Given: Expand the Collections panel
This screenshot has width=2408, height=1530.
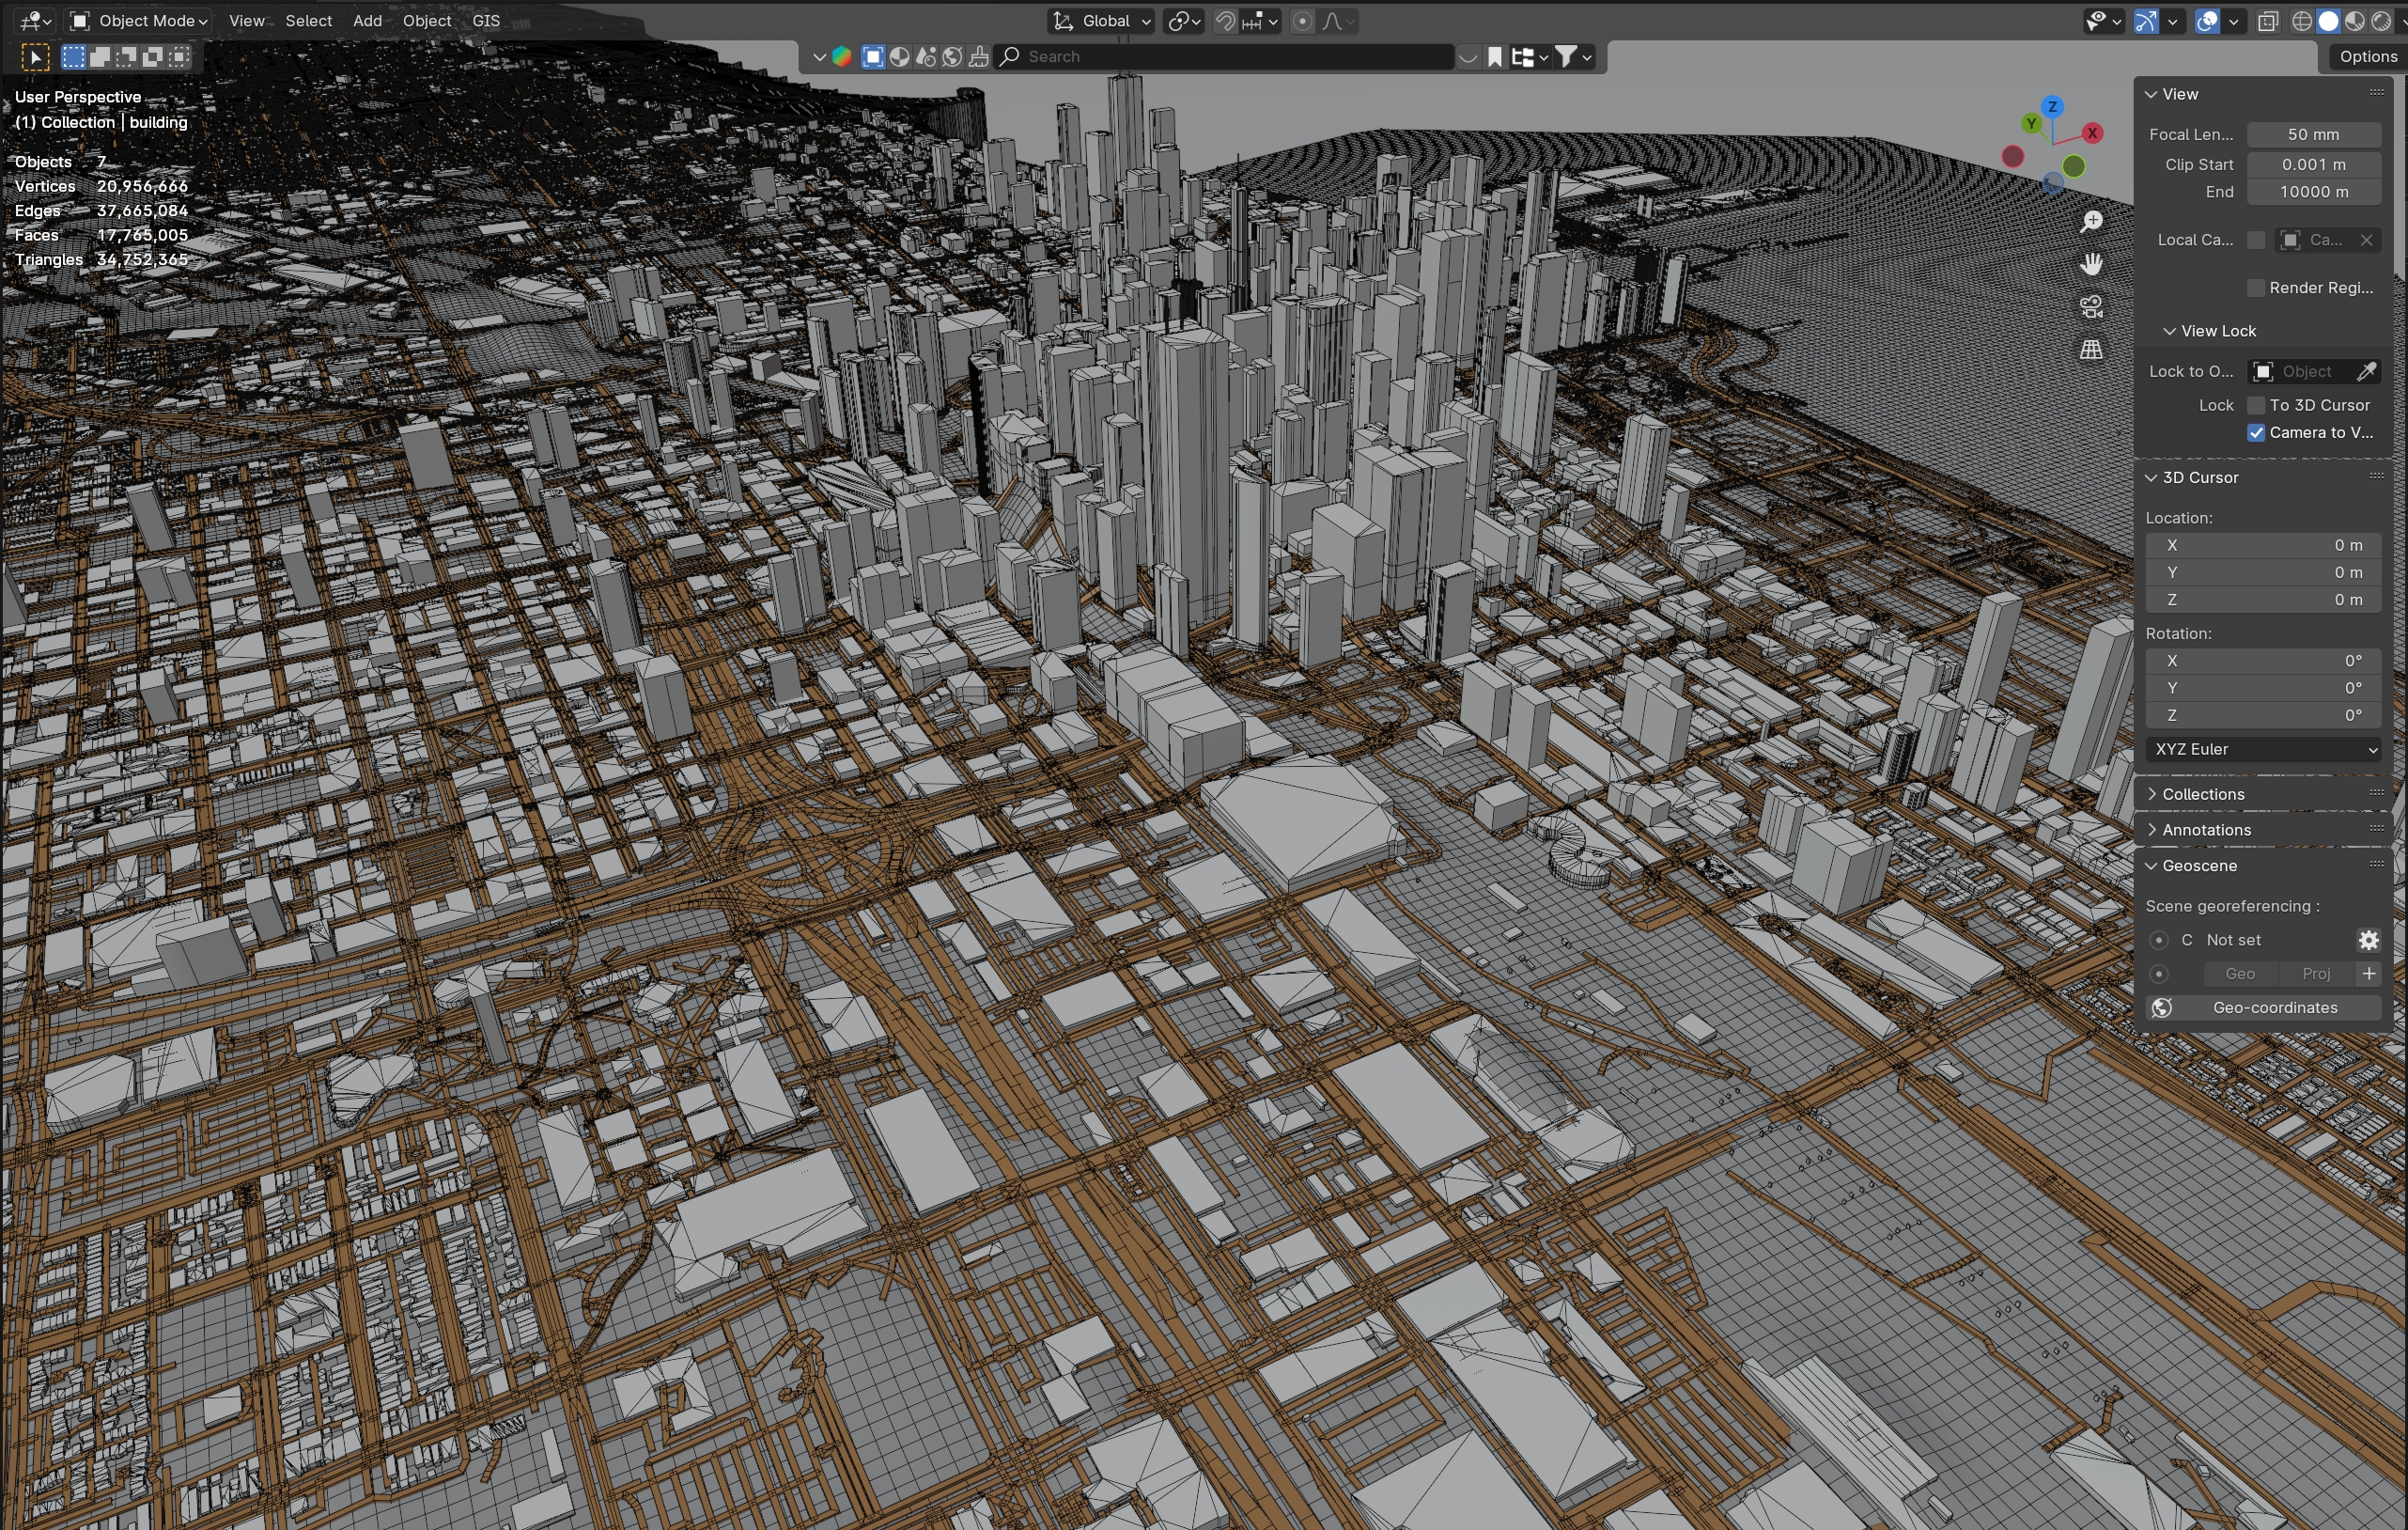Looking at the screenshot, I should click(2203, 794).
